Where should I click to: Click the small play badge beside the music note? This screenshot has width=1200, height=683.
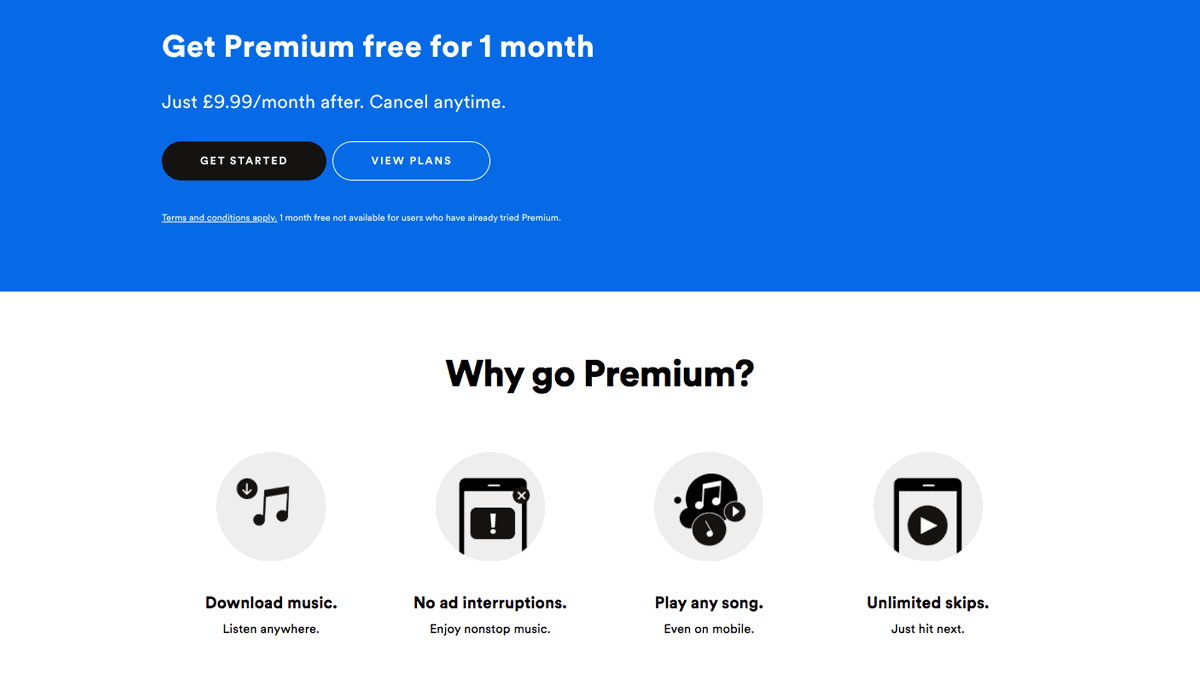(735, 512)
